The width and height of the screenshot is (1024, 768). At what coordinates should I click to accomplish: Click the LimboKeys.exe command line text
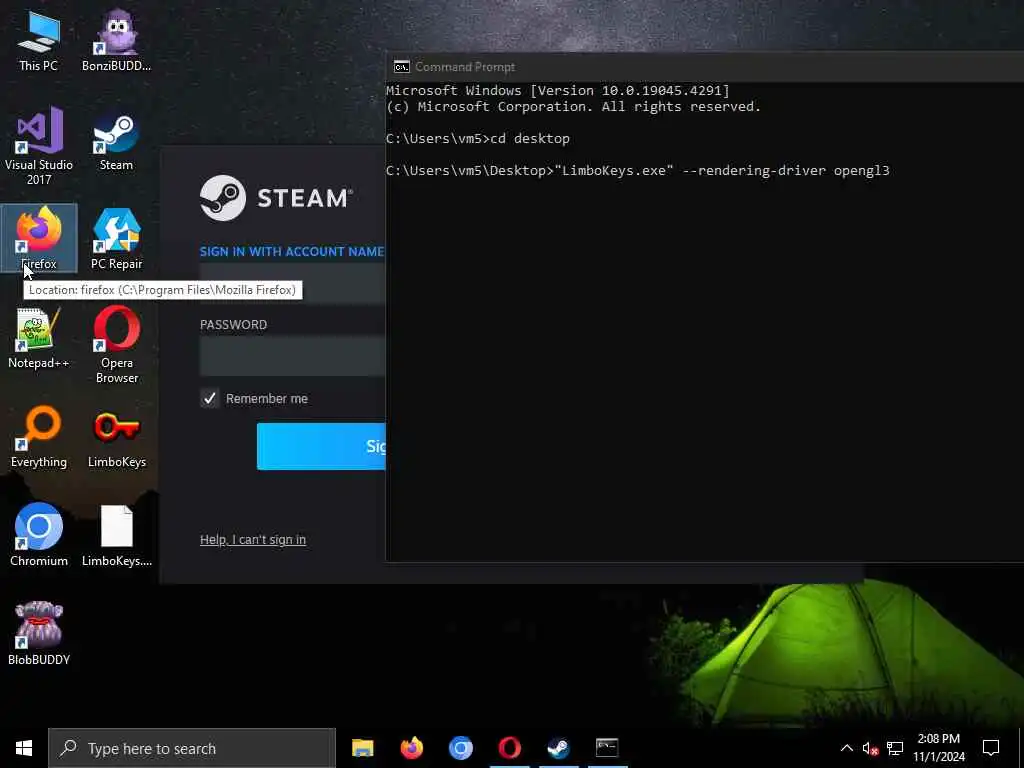coord(637,170)
